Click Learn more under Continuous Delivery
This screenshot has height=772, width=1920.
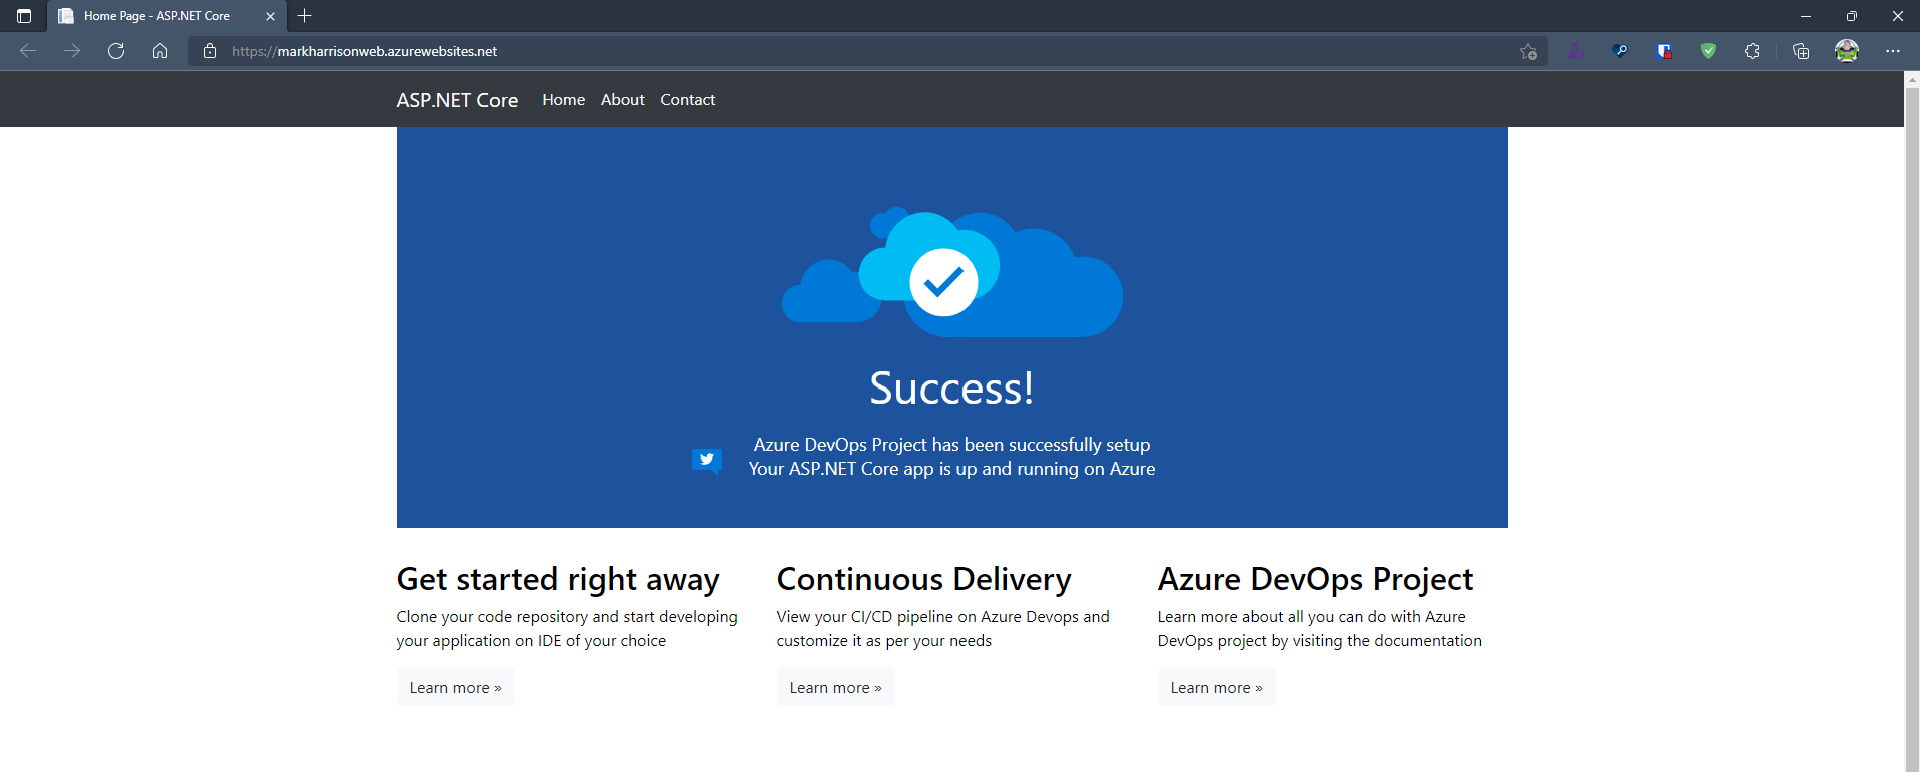click(835, 688)
